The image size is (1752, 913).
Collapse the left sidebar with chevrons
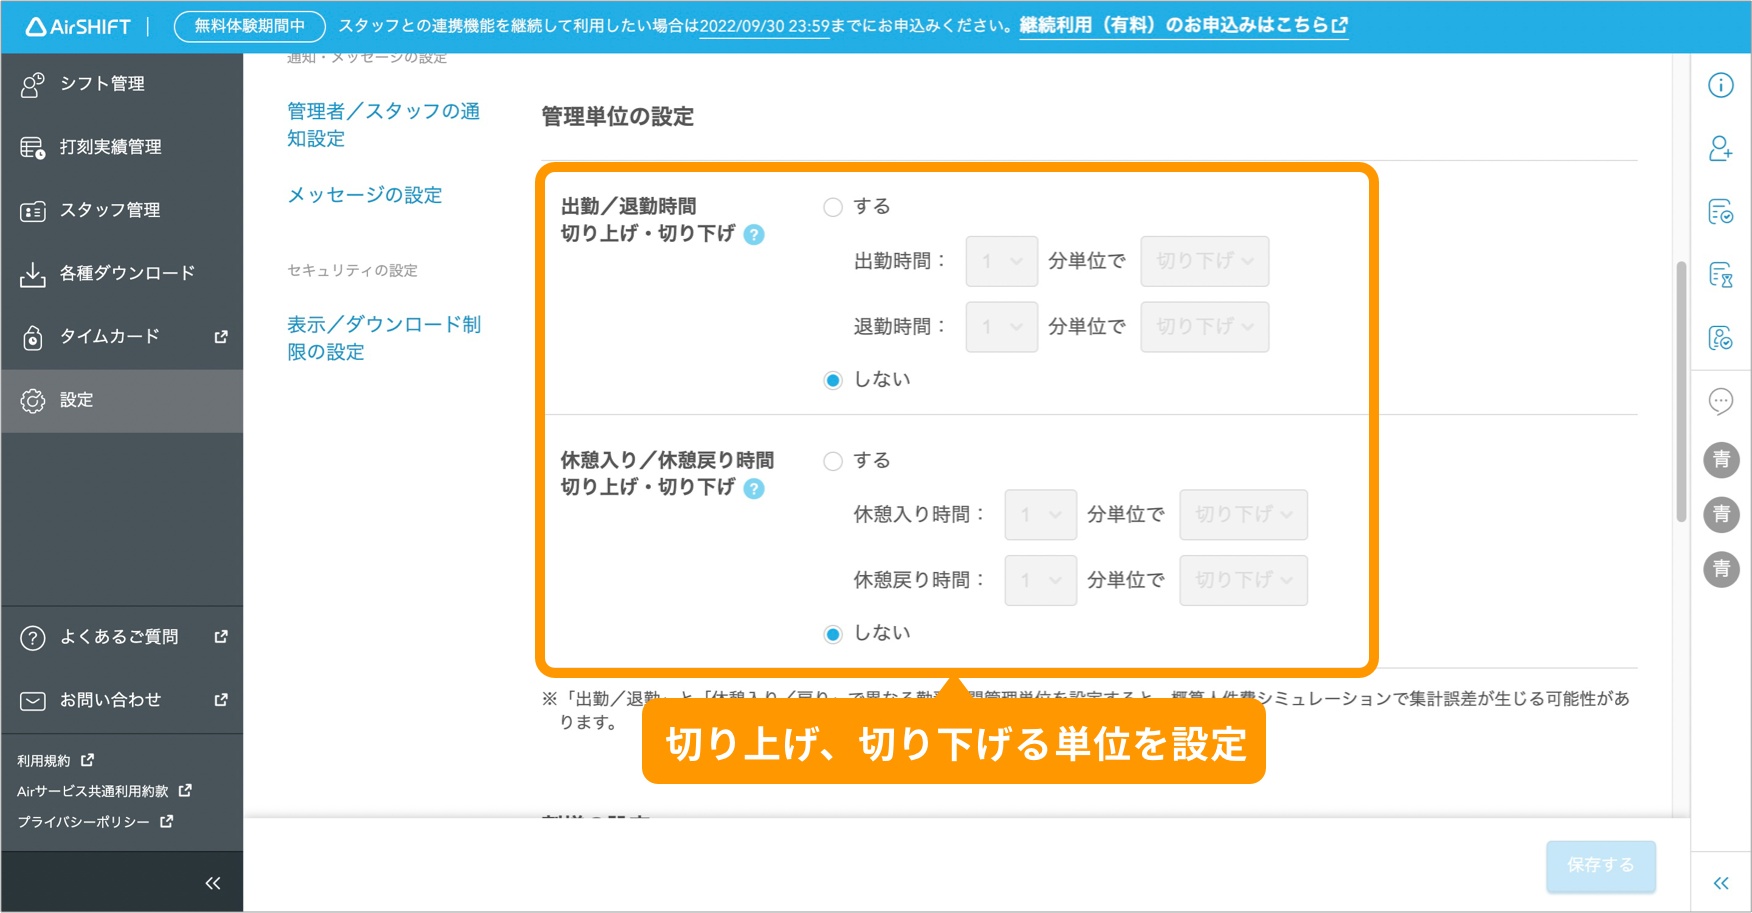click(x=212, y=883)
